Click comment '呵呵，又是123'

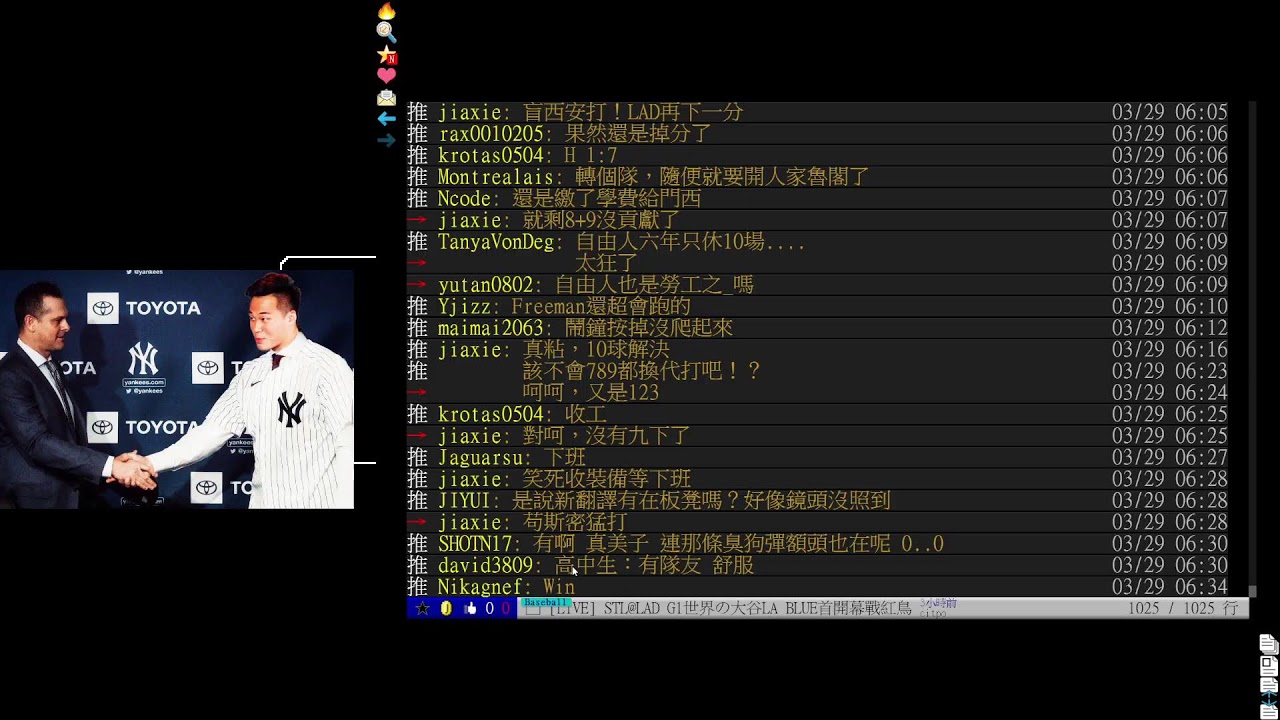[x=591, y=393]
